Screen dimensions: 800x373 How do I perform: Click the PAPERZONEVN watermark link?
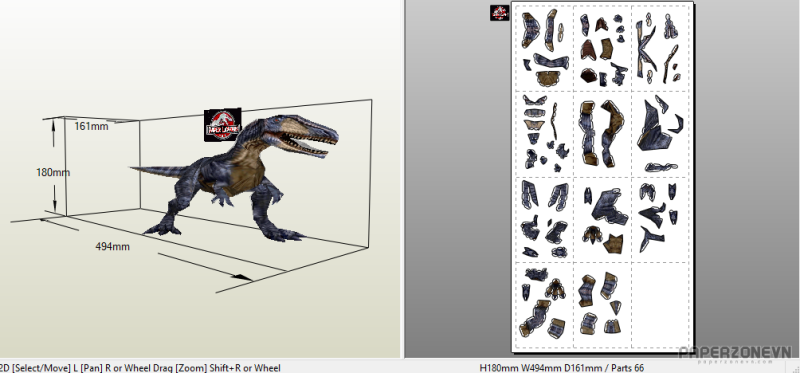tap(735, 354)
